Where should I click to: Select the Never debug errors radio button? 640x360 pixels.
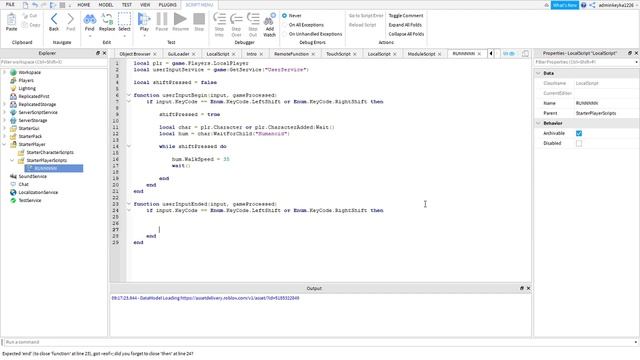pos(284,16)
